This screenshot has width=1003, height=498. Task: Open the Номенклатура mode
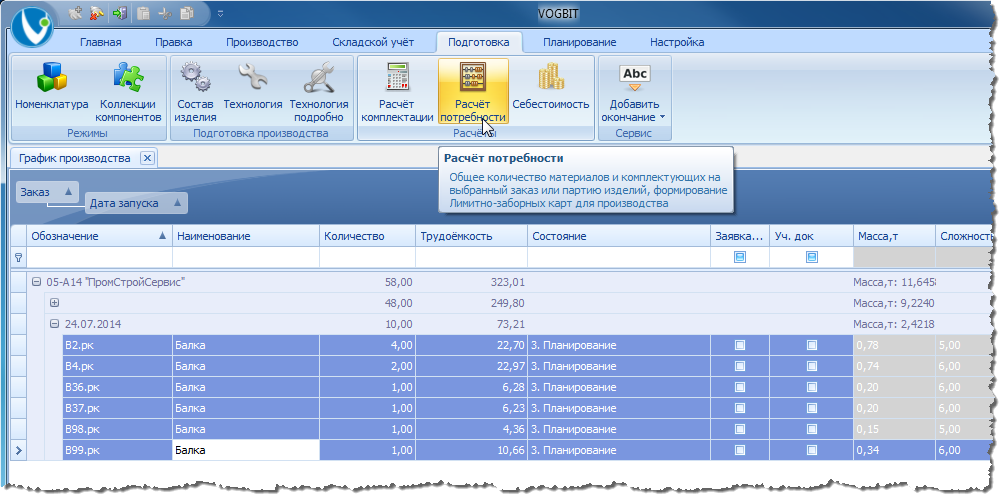(52, 91)
